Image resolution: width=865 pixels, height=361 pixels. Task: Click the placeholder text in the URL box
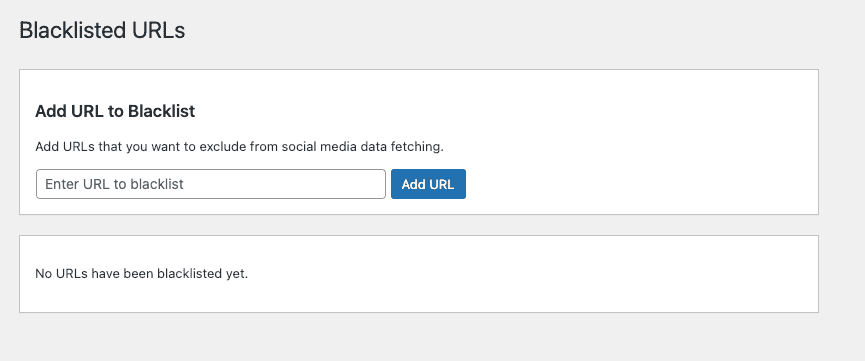tap(114, 184)
